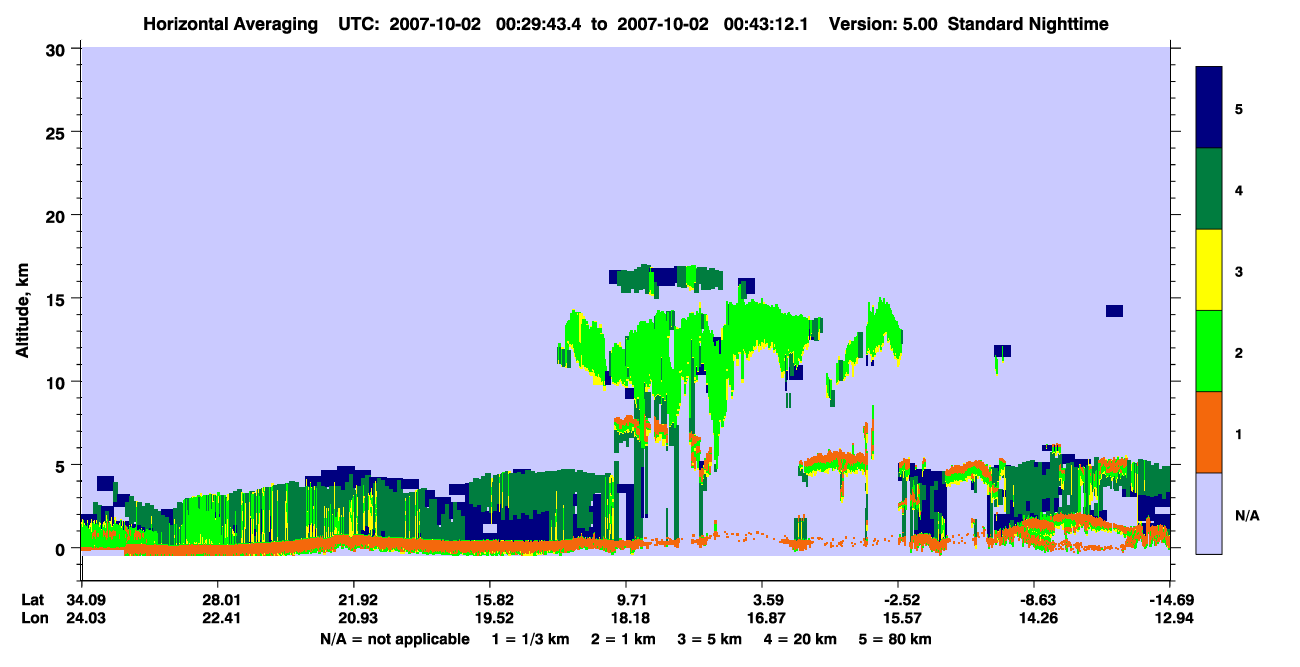
Task: Click the dark green level 4 colorbar segment
Action: (x=1209, y=189)
